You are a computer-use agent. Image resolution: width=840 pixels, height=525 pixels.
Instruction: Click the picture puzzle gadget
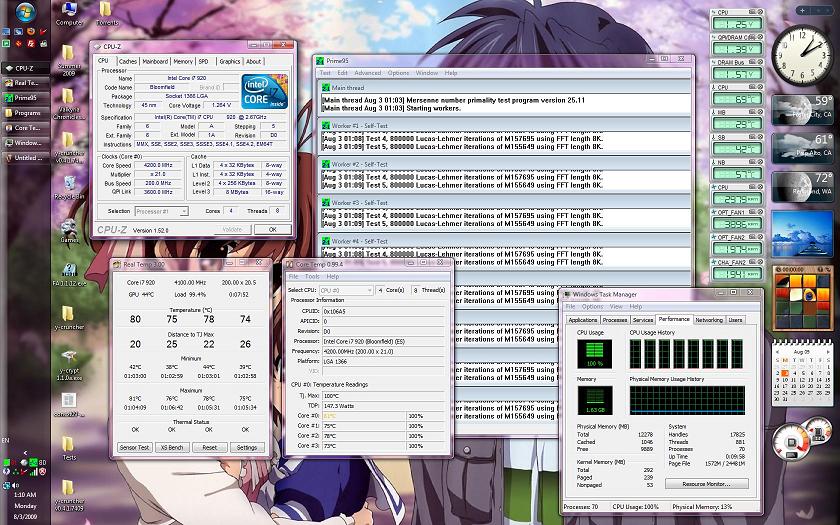[x=801, y=297]
